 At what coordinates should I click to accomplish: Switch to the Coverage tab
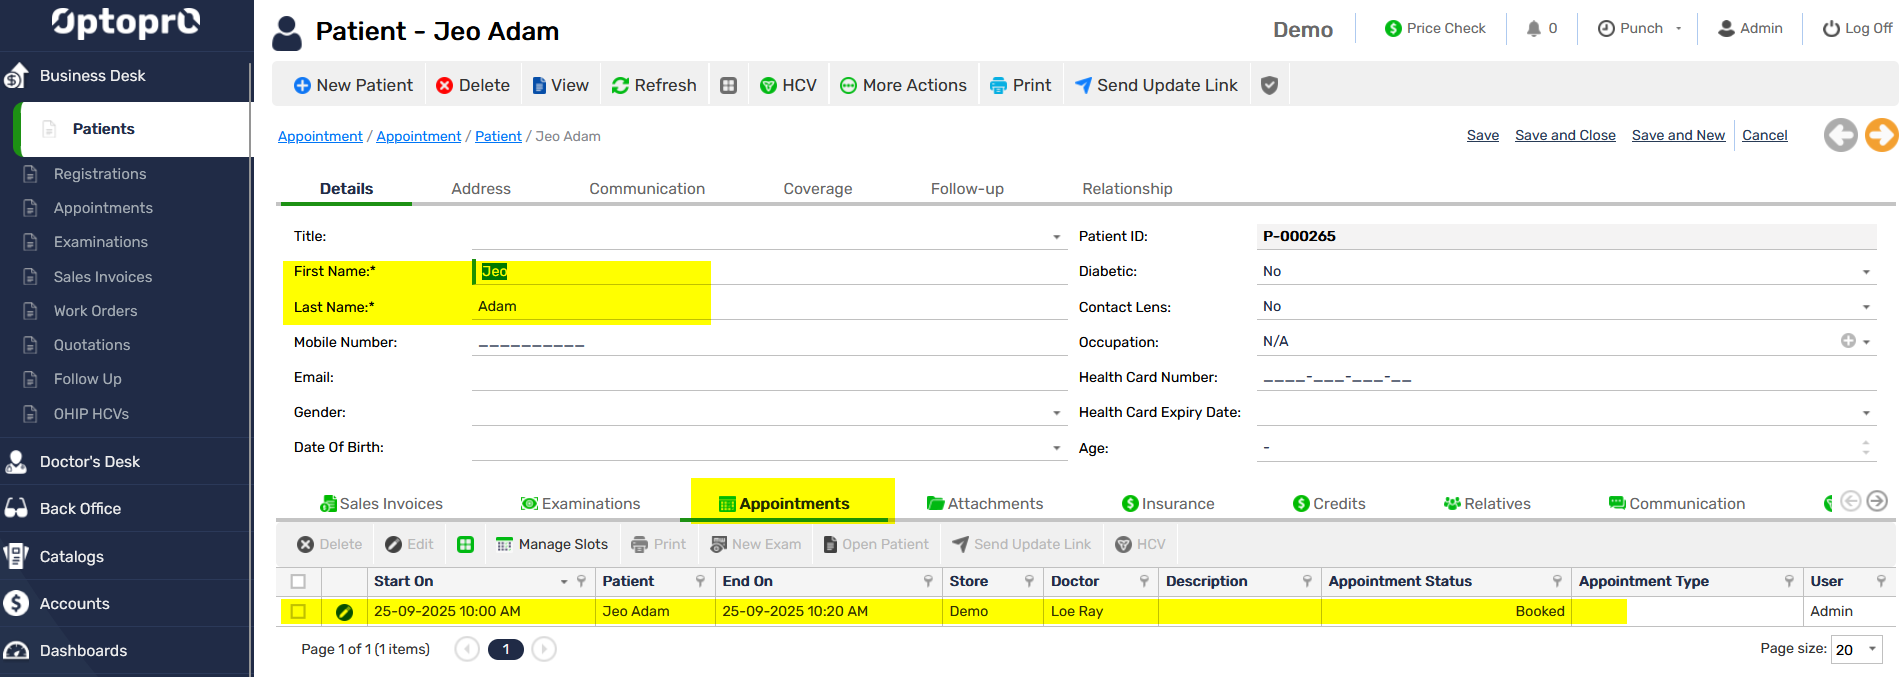817,189
